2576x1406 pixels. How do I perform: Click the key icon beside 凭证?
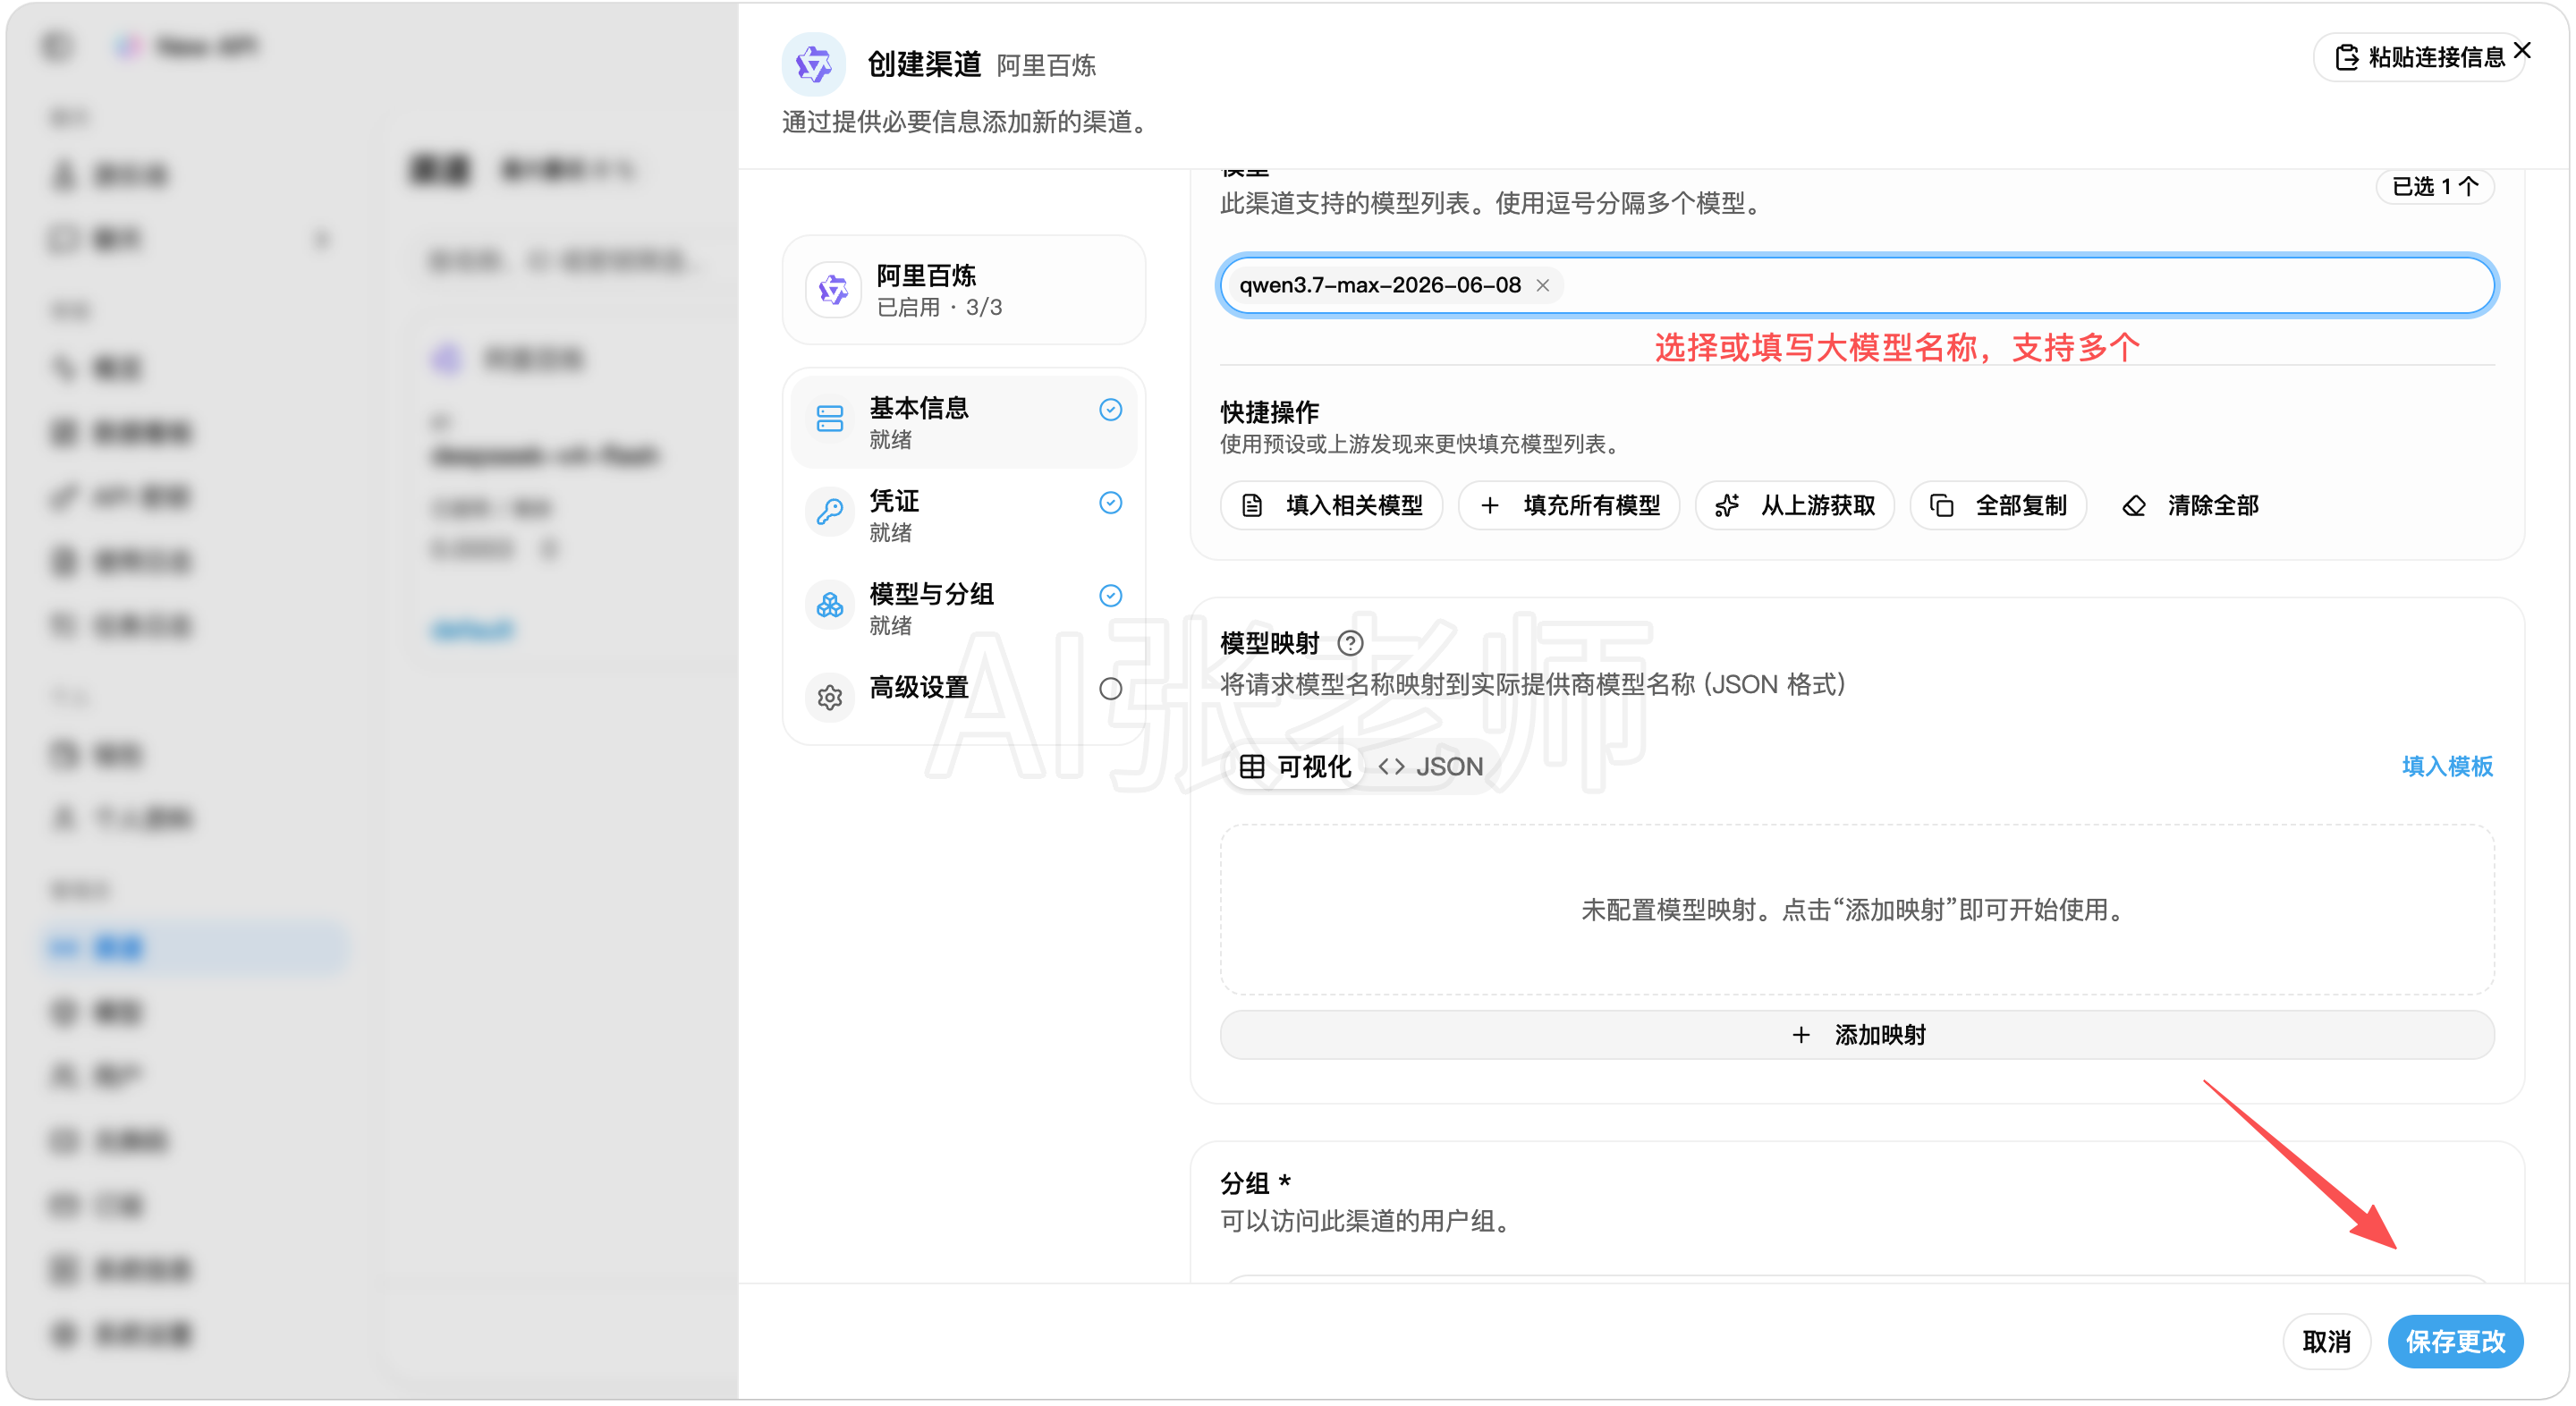[x=829, y=511]
